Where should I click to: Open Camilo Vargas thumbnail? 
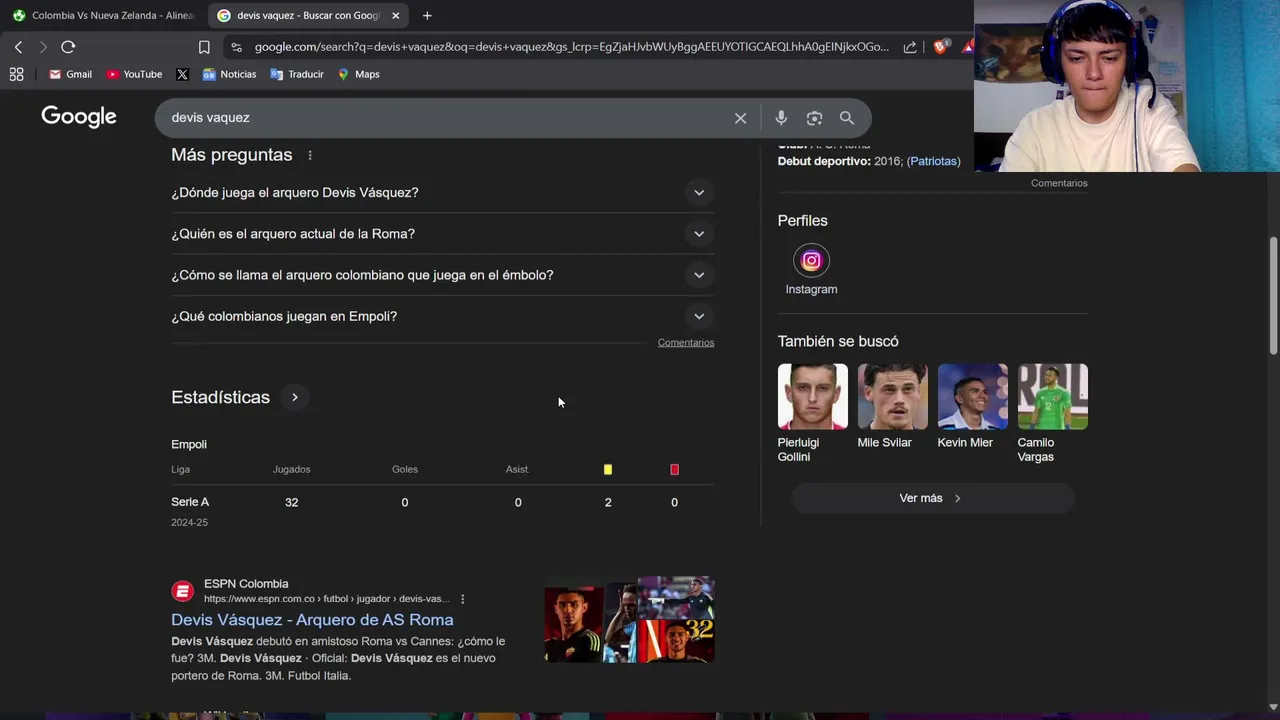click(1052, 397)
